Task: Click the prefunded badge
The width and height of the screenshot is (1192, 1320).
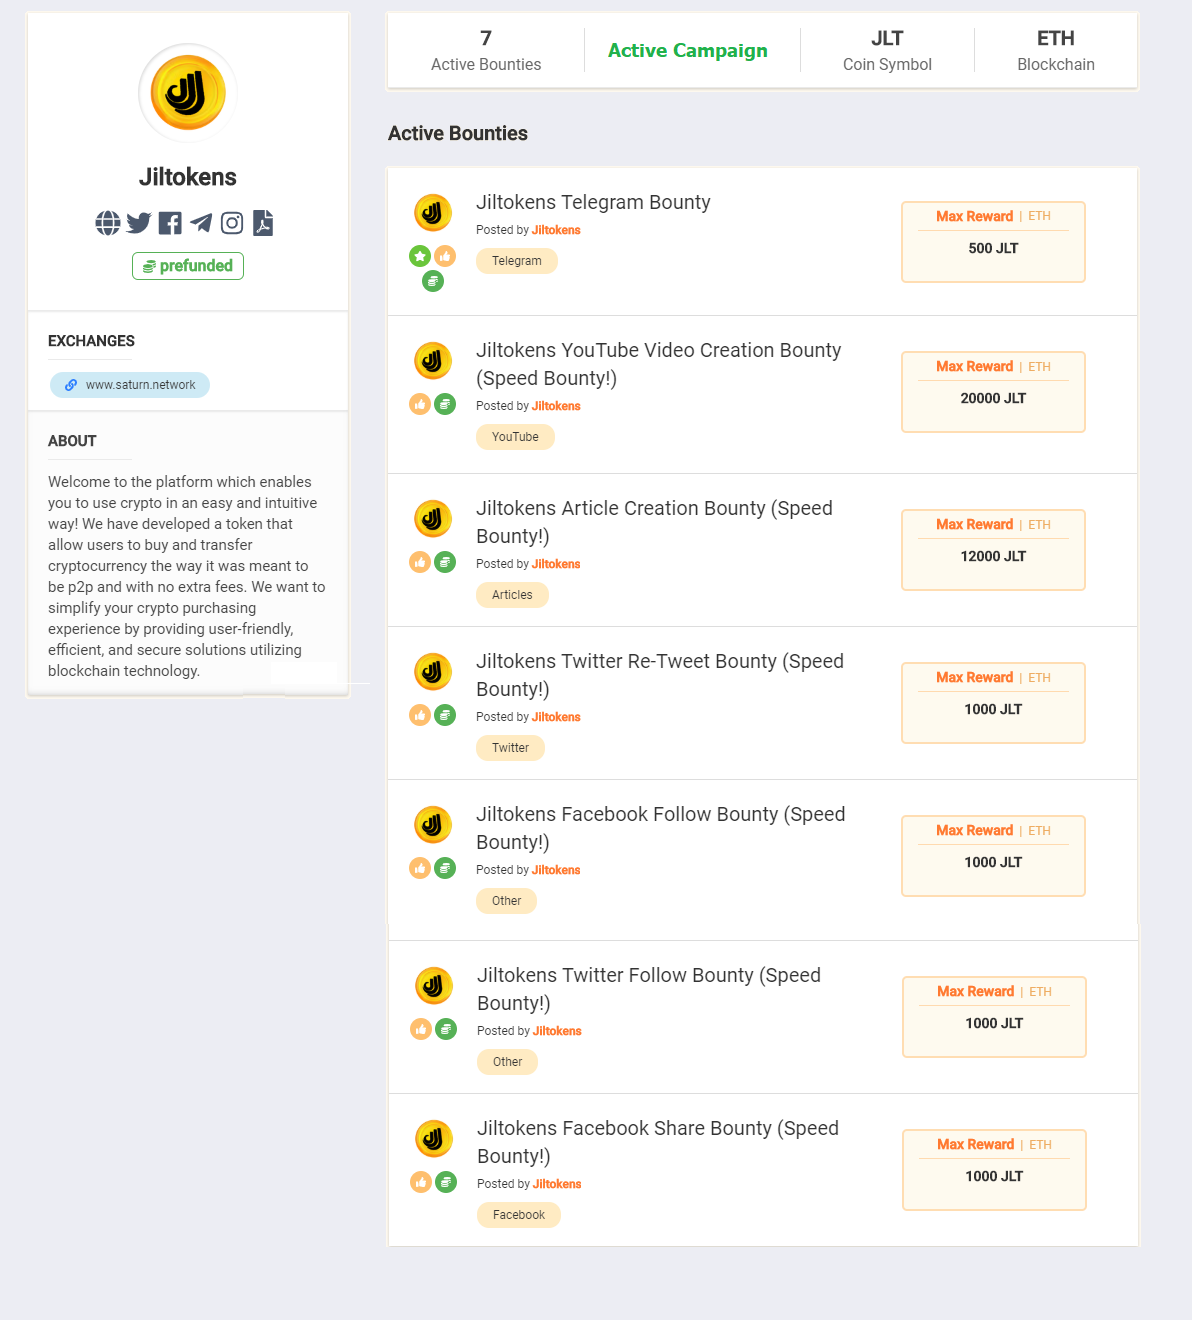Action: 188,266
